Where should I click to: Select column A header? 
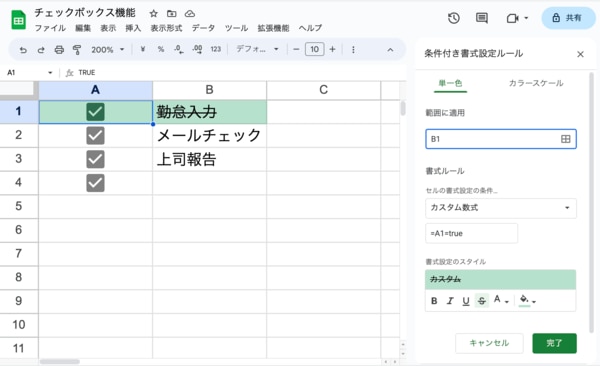click(x=95, y=90)
